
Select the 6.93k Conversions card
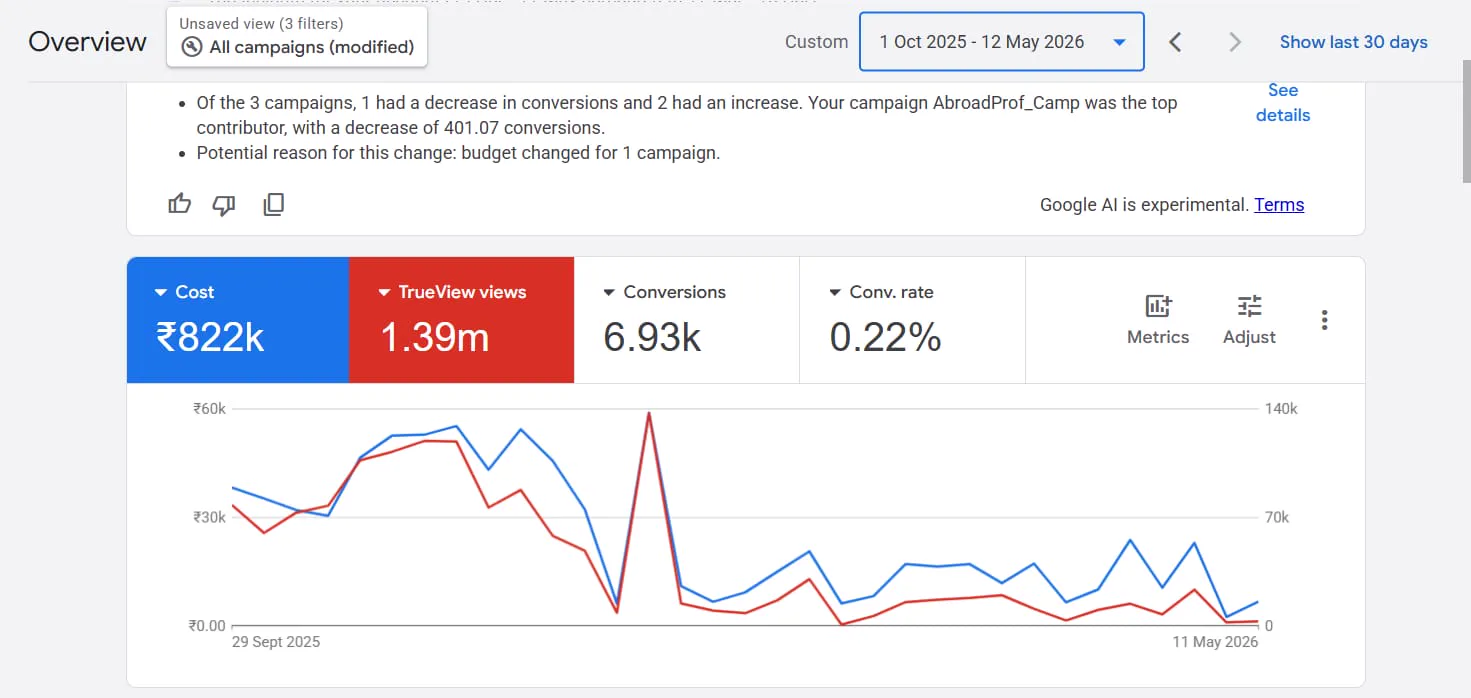coord(687,320)
